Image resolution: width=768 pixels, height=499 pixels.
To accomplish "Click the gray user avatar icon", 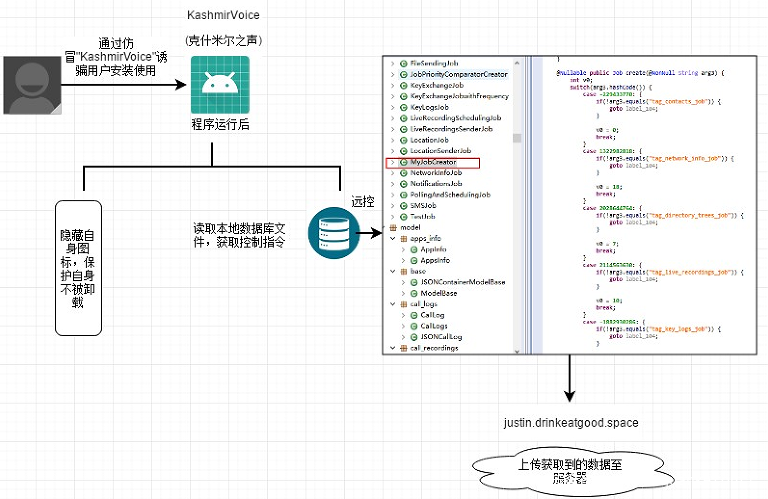I will 32,85.
